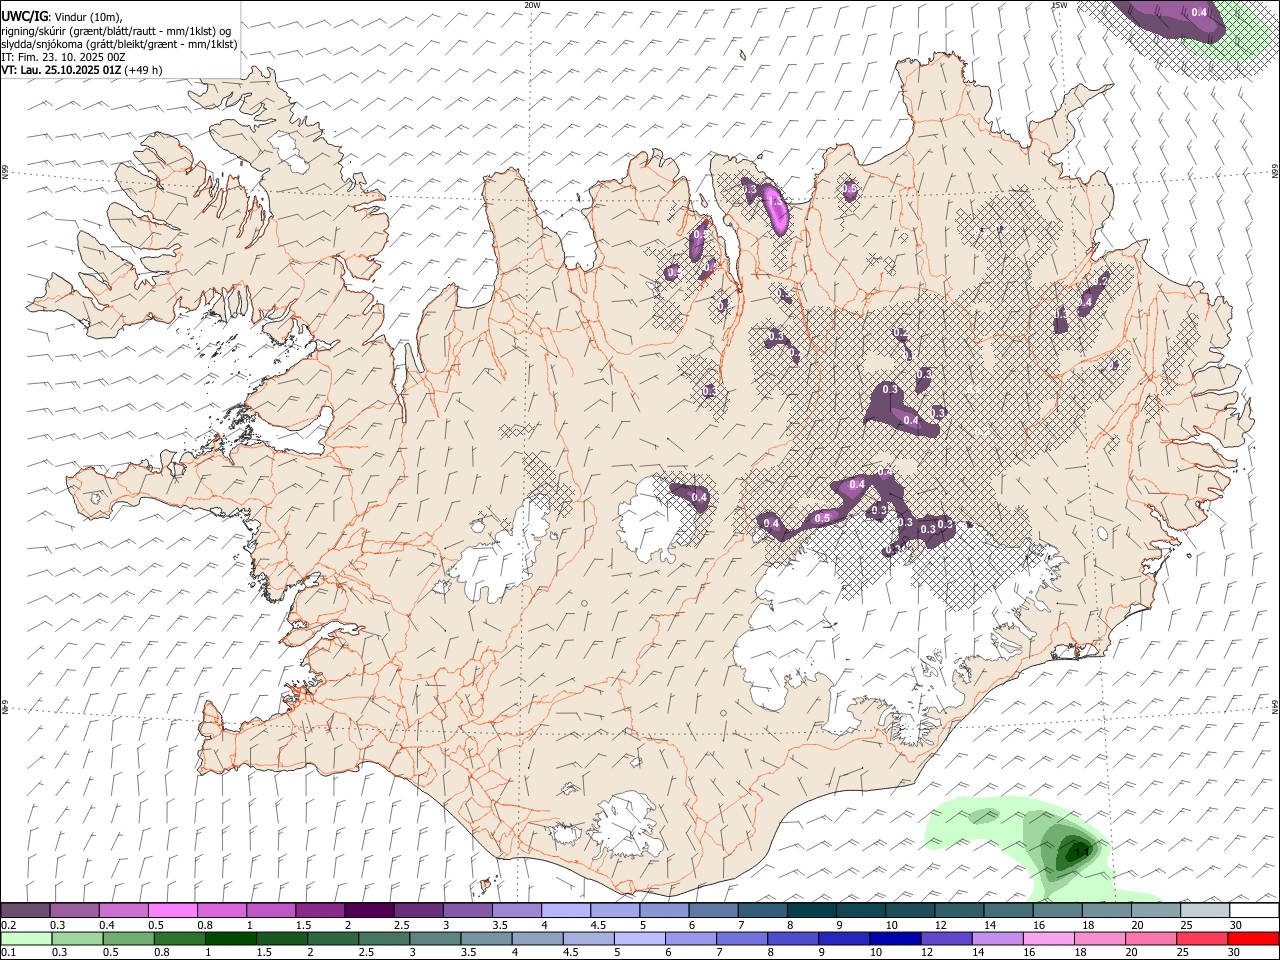This screenshot has height=960, width=1280.
Task: Click the darkest purple snow swatch between 2 and 2.5
Action: click(369, 910)
